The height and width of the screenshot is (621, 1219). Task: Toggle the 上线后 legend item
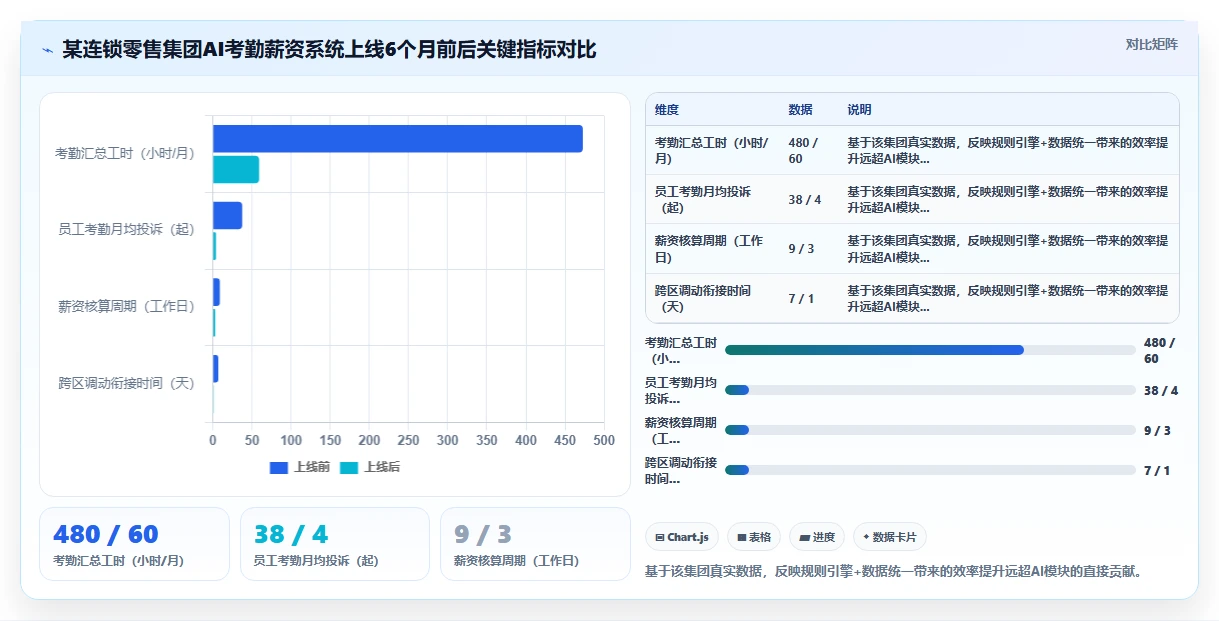[370, 467]
